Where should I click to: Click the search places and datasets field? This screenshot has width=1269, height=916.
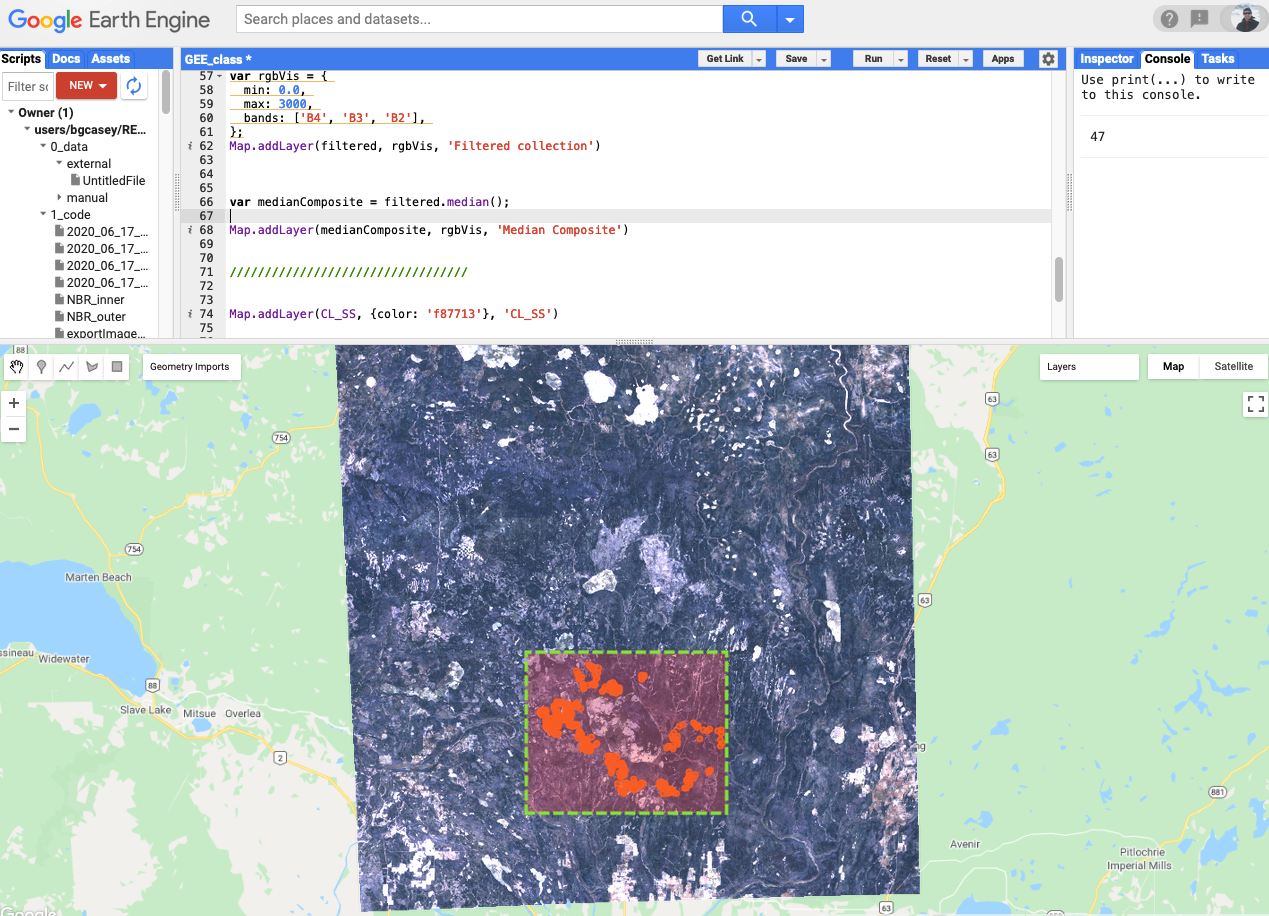click(x=479, y=19)
